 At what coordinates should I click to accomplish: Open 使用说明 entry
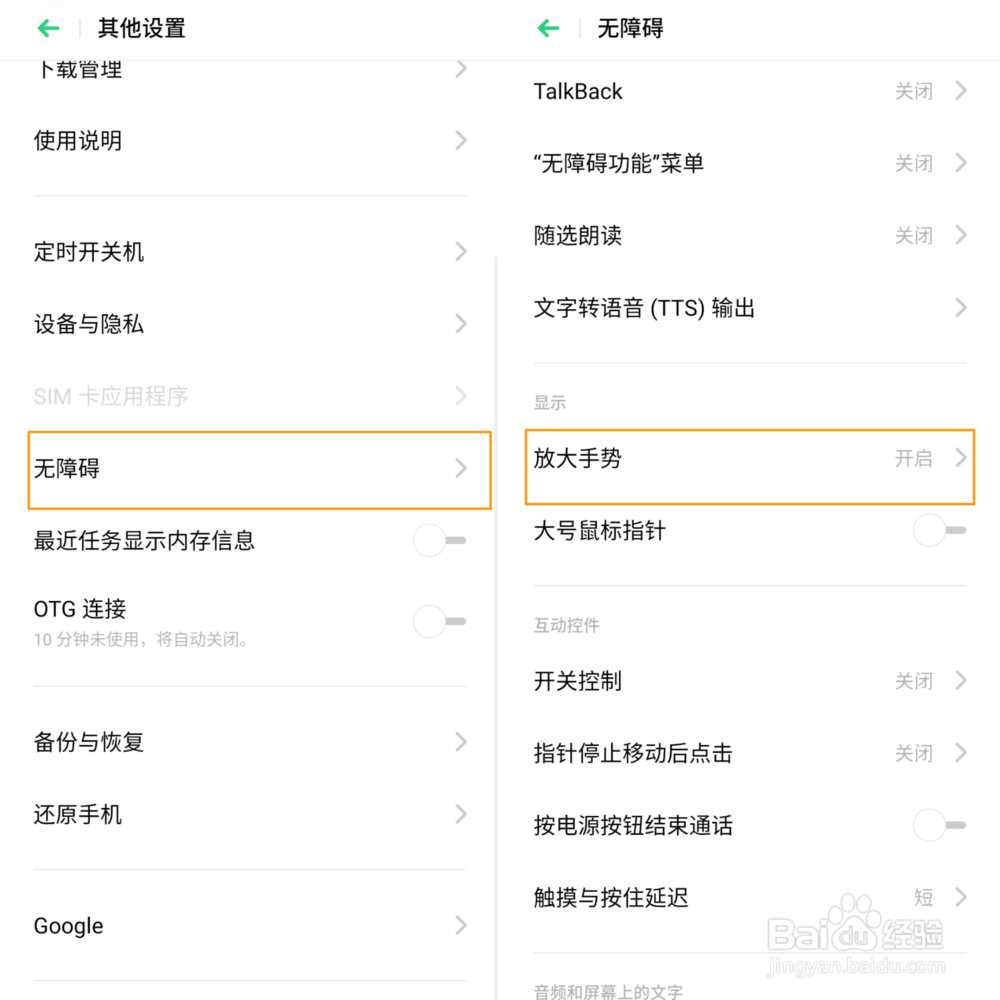tap(250, 141)
